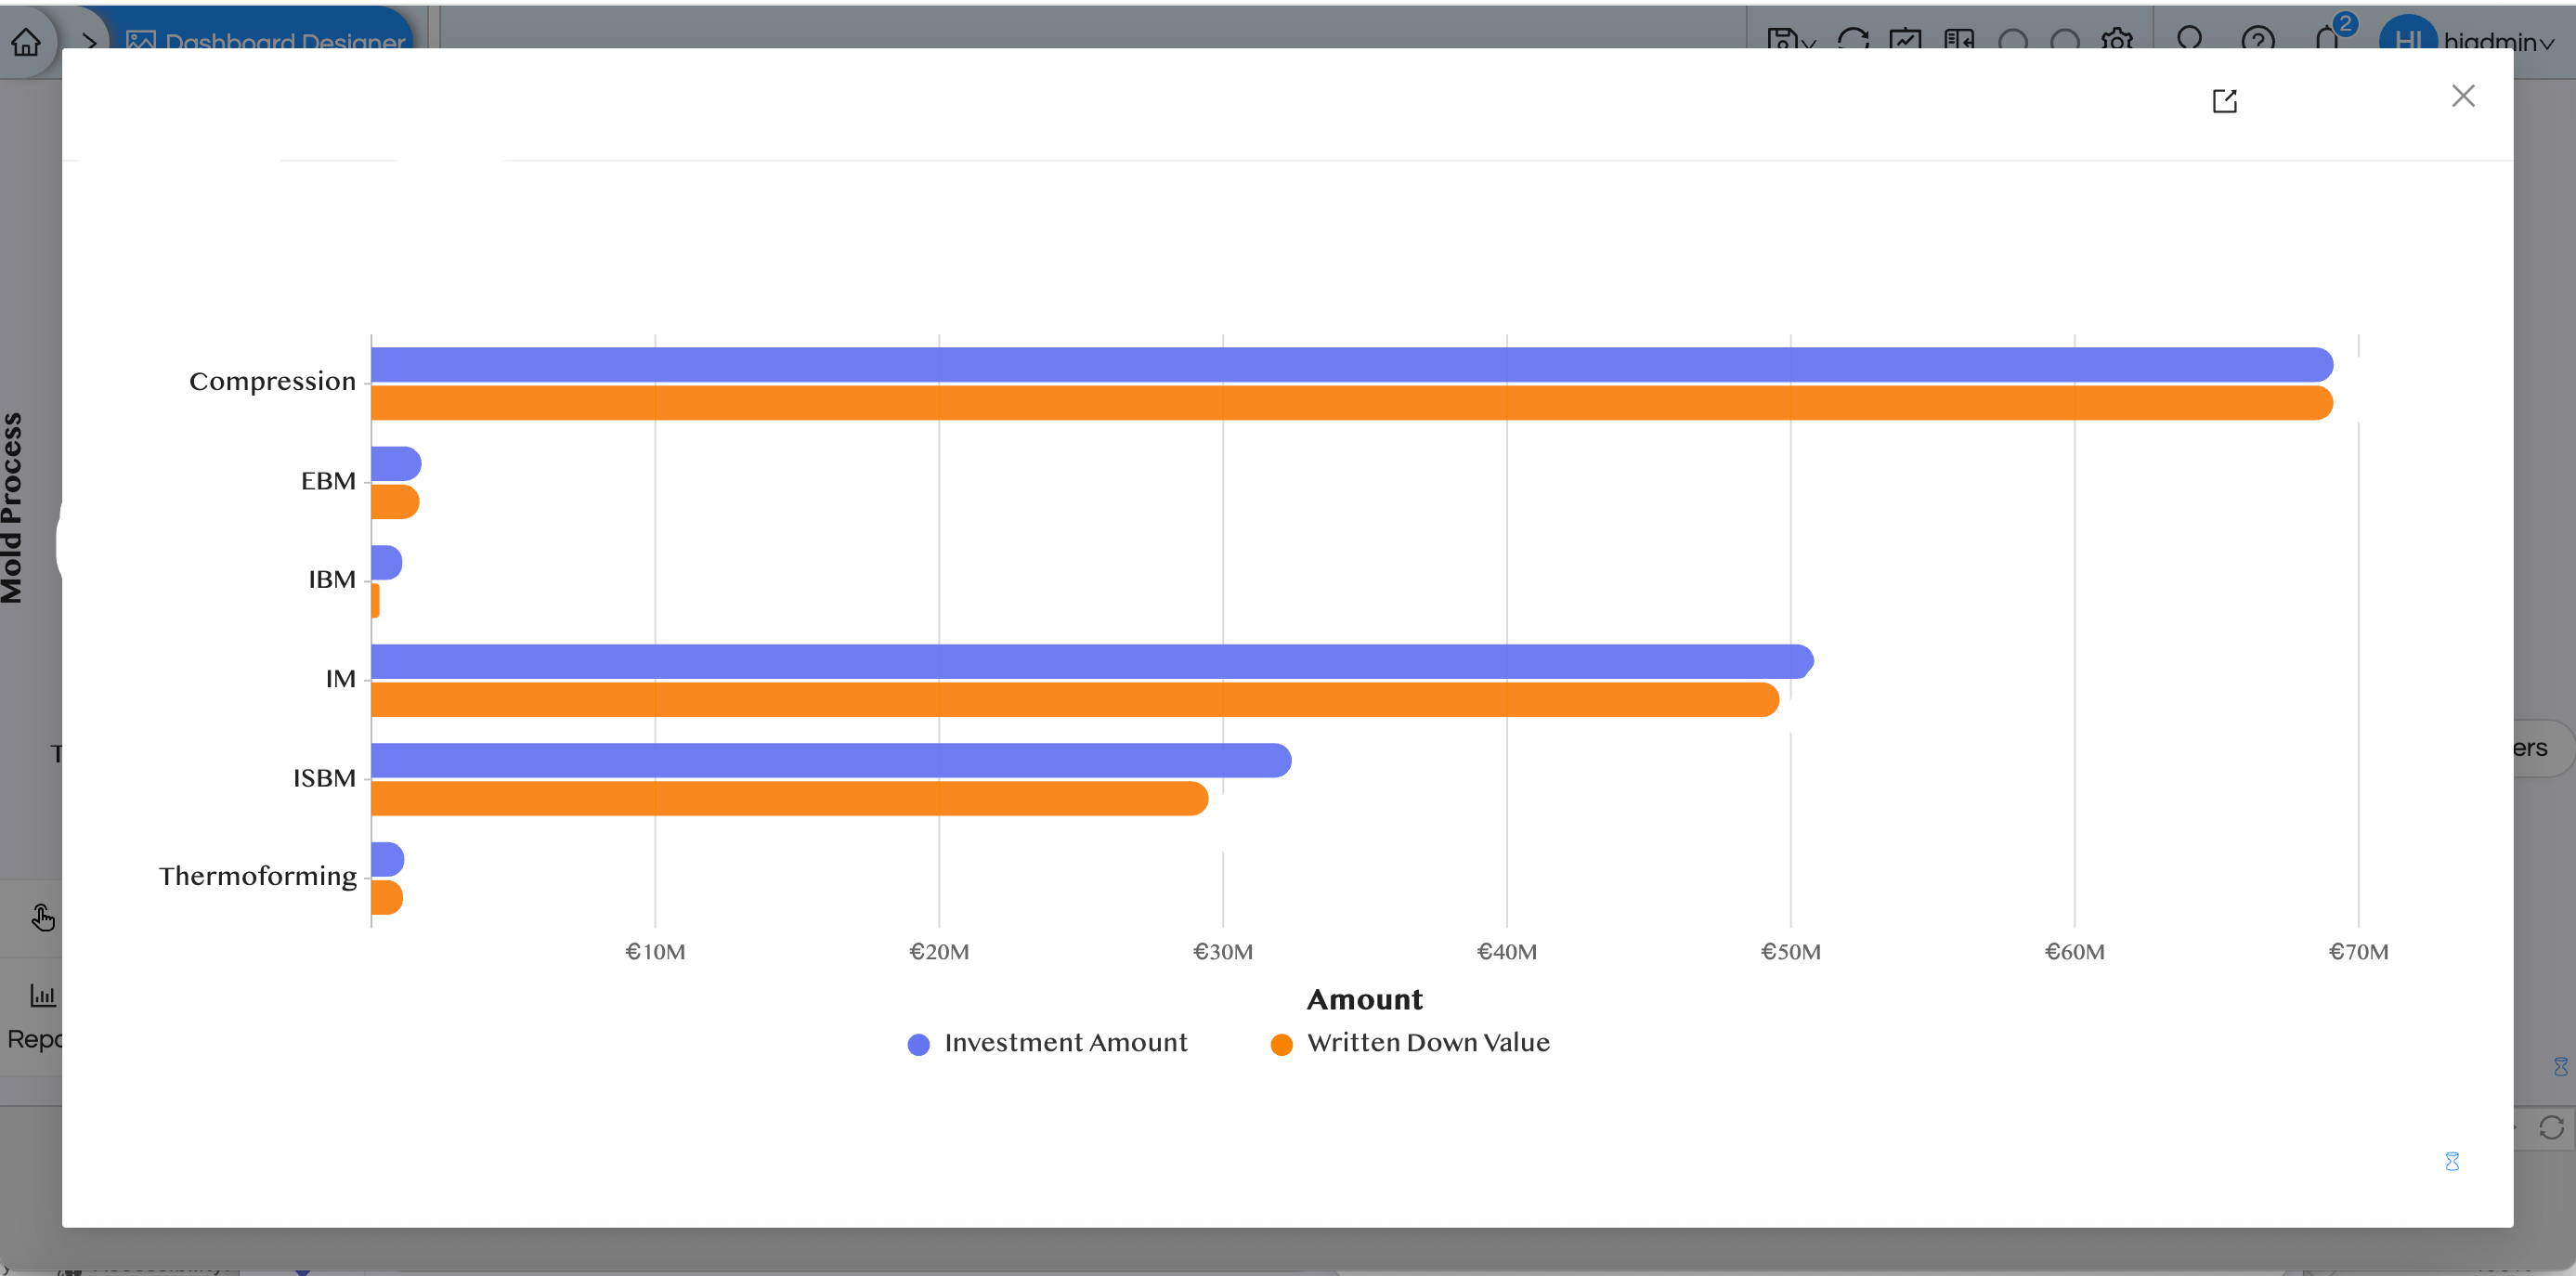2576x1276 pixels.
Task: Click the IM Written Down Value bar
Action: click(x=1074, y=700)
